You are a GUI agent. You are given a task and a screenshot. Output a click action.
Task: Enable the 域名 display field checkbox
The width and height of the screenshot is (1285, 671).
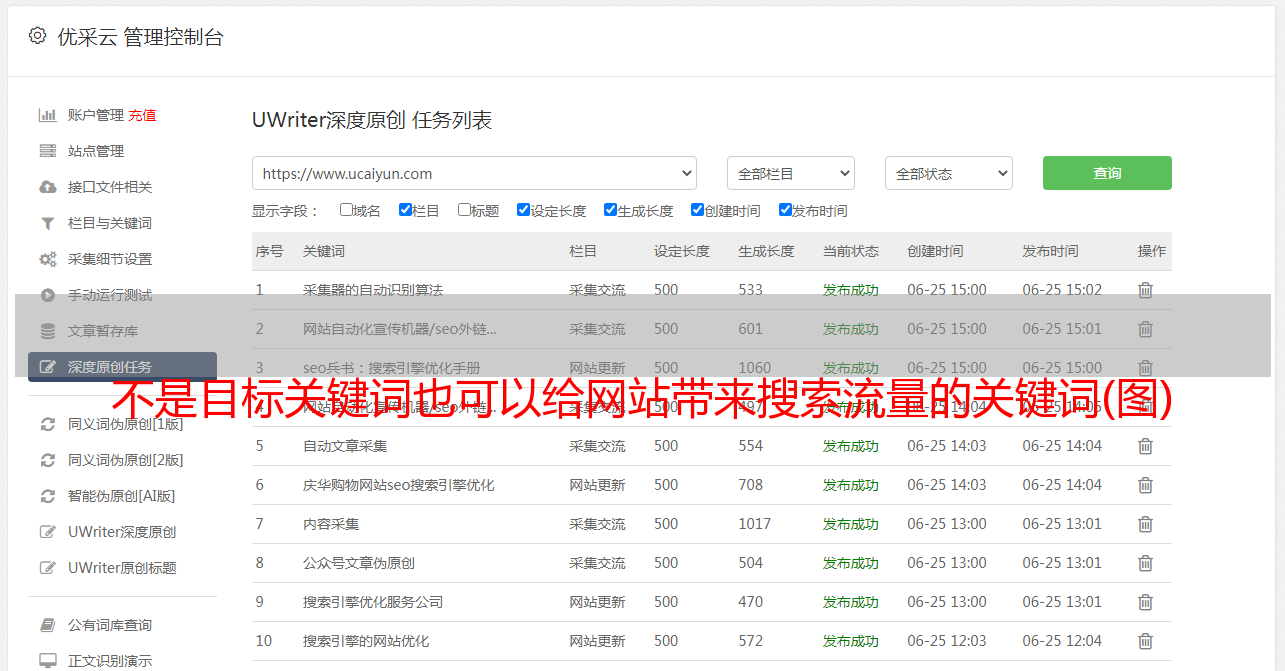346,210
